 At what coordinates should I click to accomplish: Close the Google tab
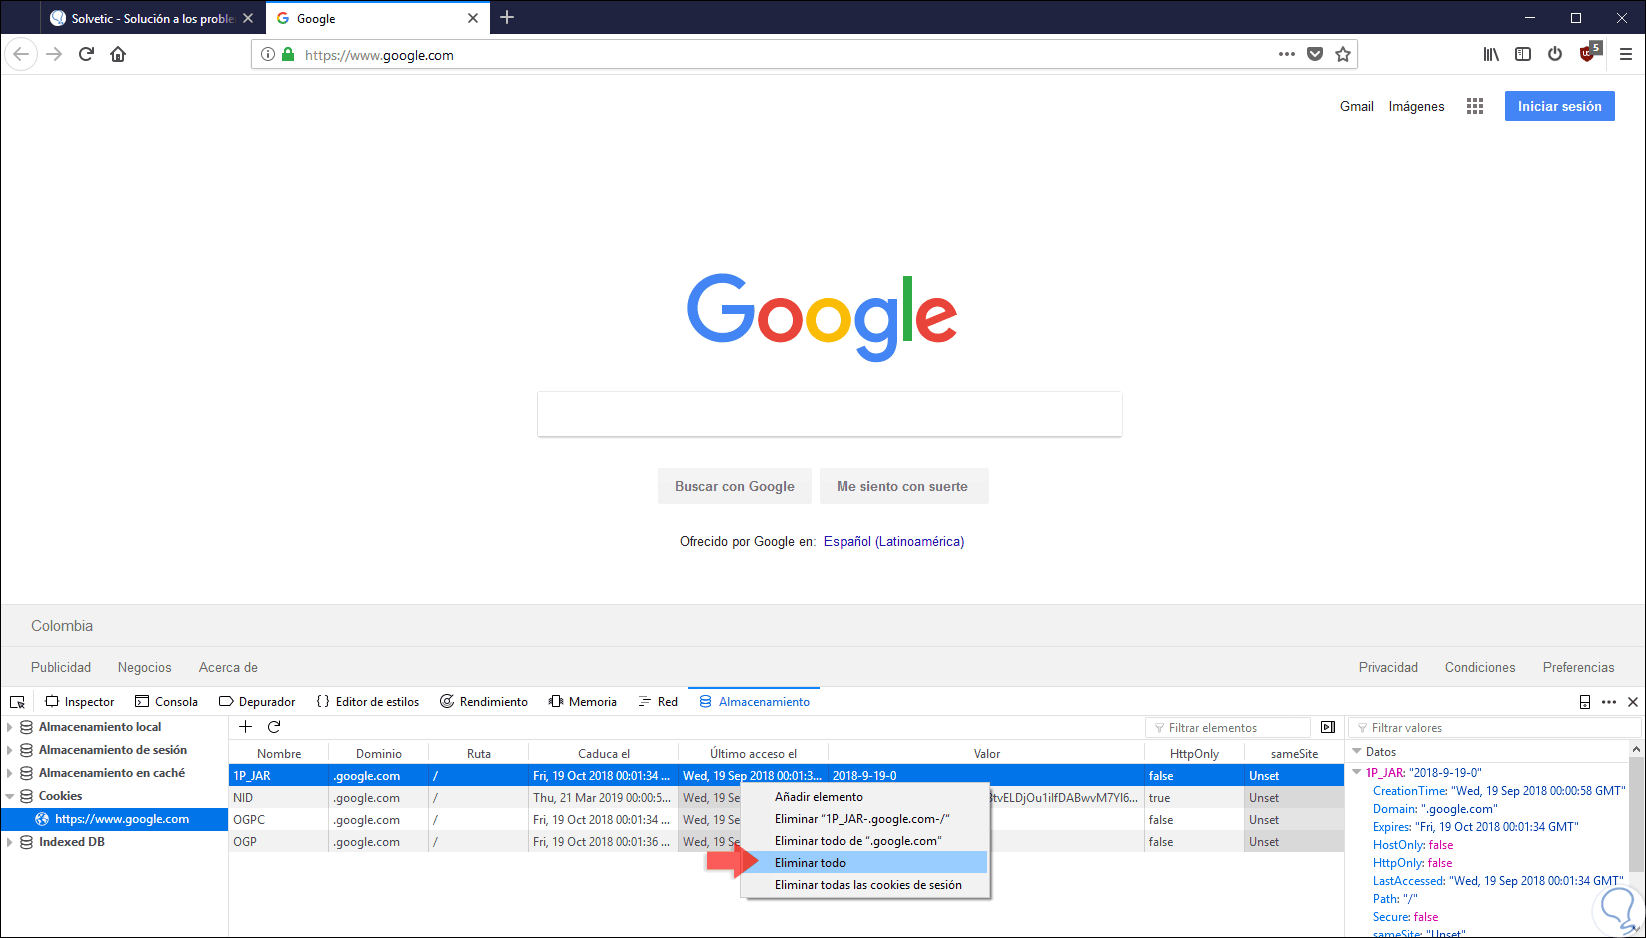(473, 18)
